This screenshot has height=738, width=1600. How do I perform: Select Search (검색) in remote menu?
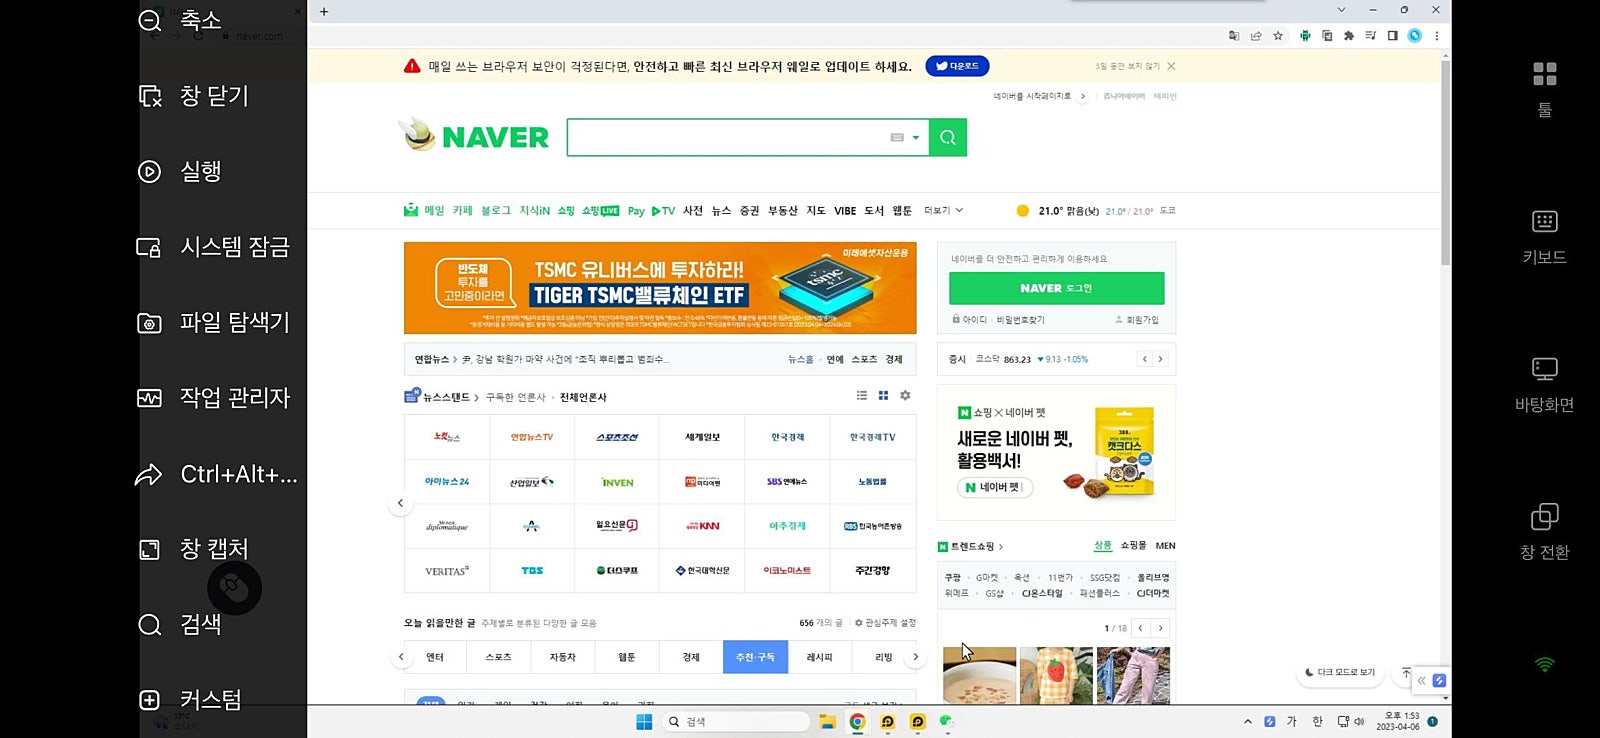[x=180, y=625]
